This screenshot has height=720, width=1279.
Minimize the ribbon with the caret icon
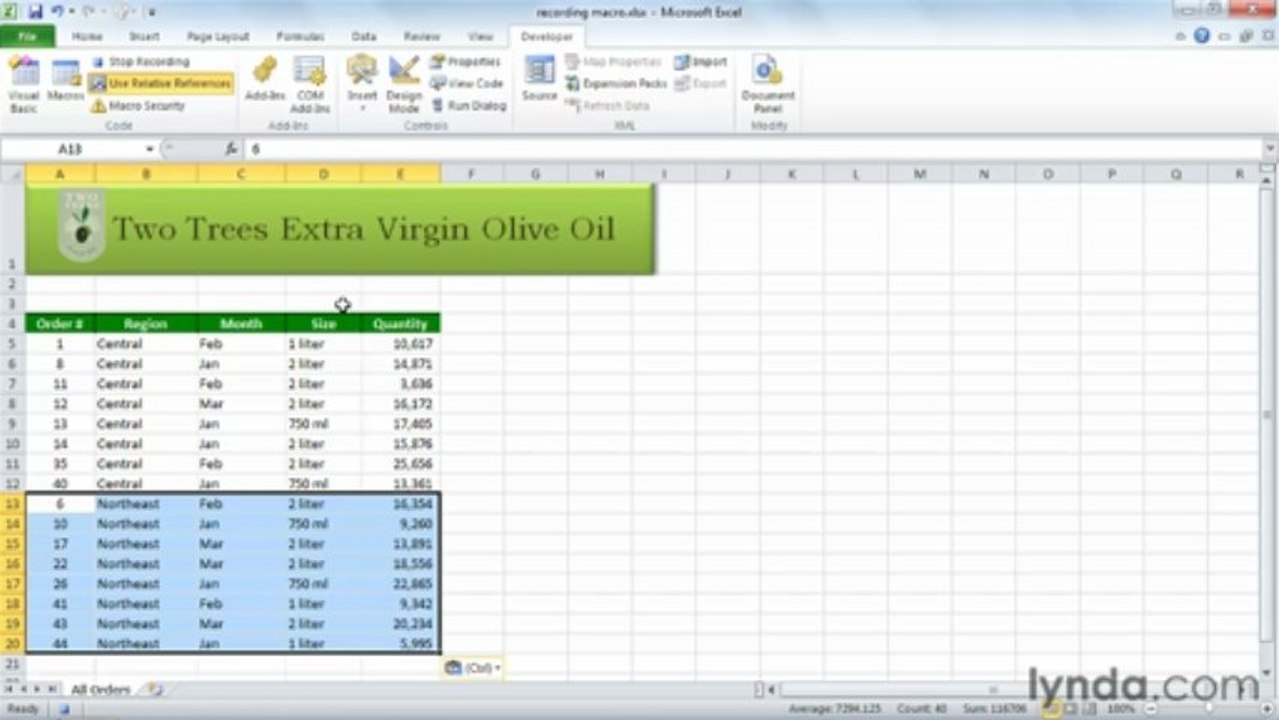click(x=1182, y=36)
